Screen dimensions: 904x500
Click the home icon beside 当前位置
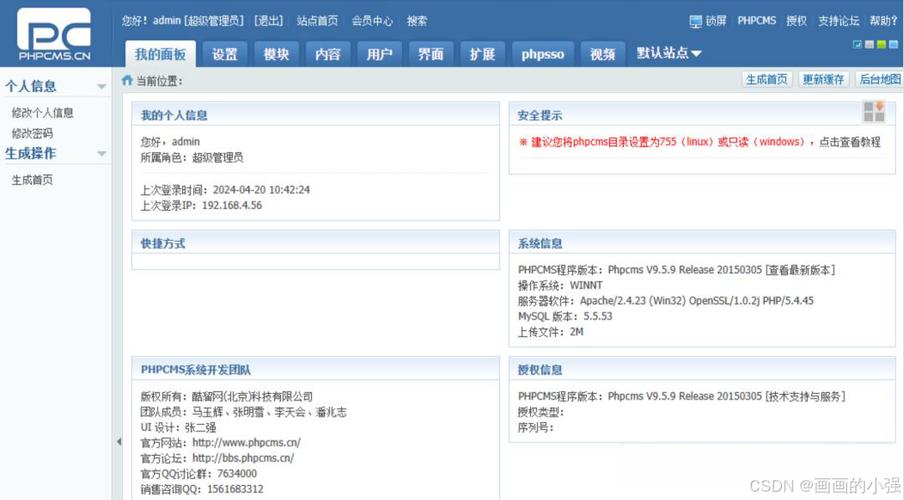(x=127, y=80)
